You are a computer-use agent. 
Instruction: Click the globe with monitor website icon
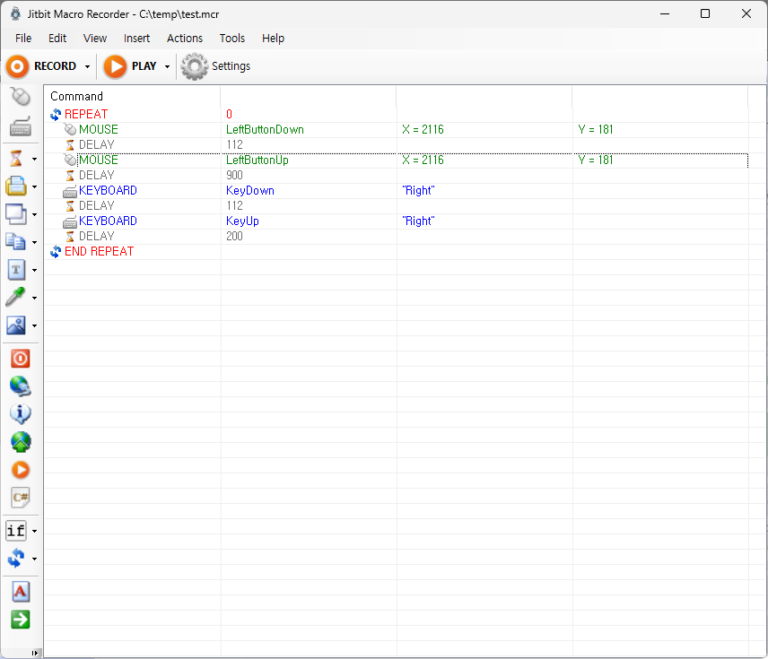[x=20, y=387]
